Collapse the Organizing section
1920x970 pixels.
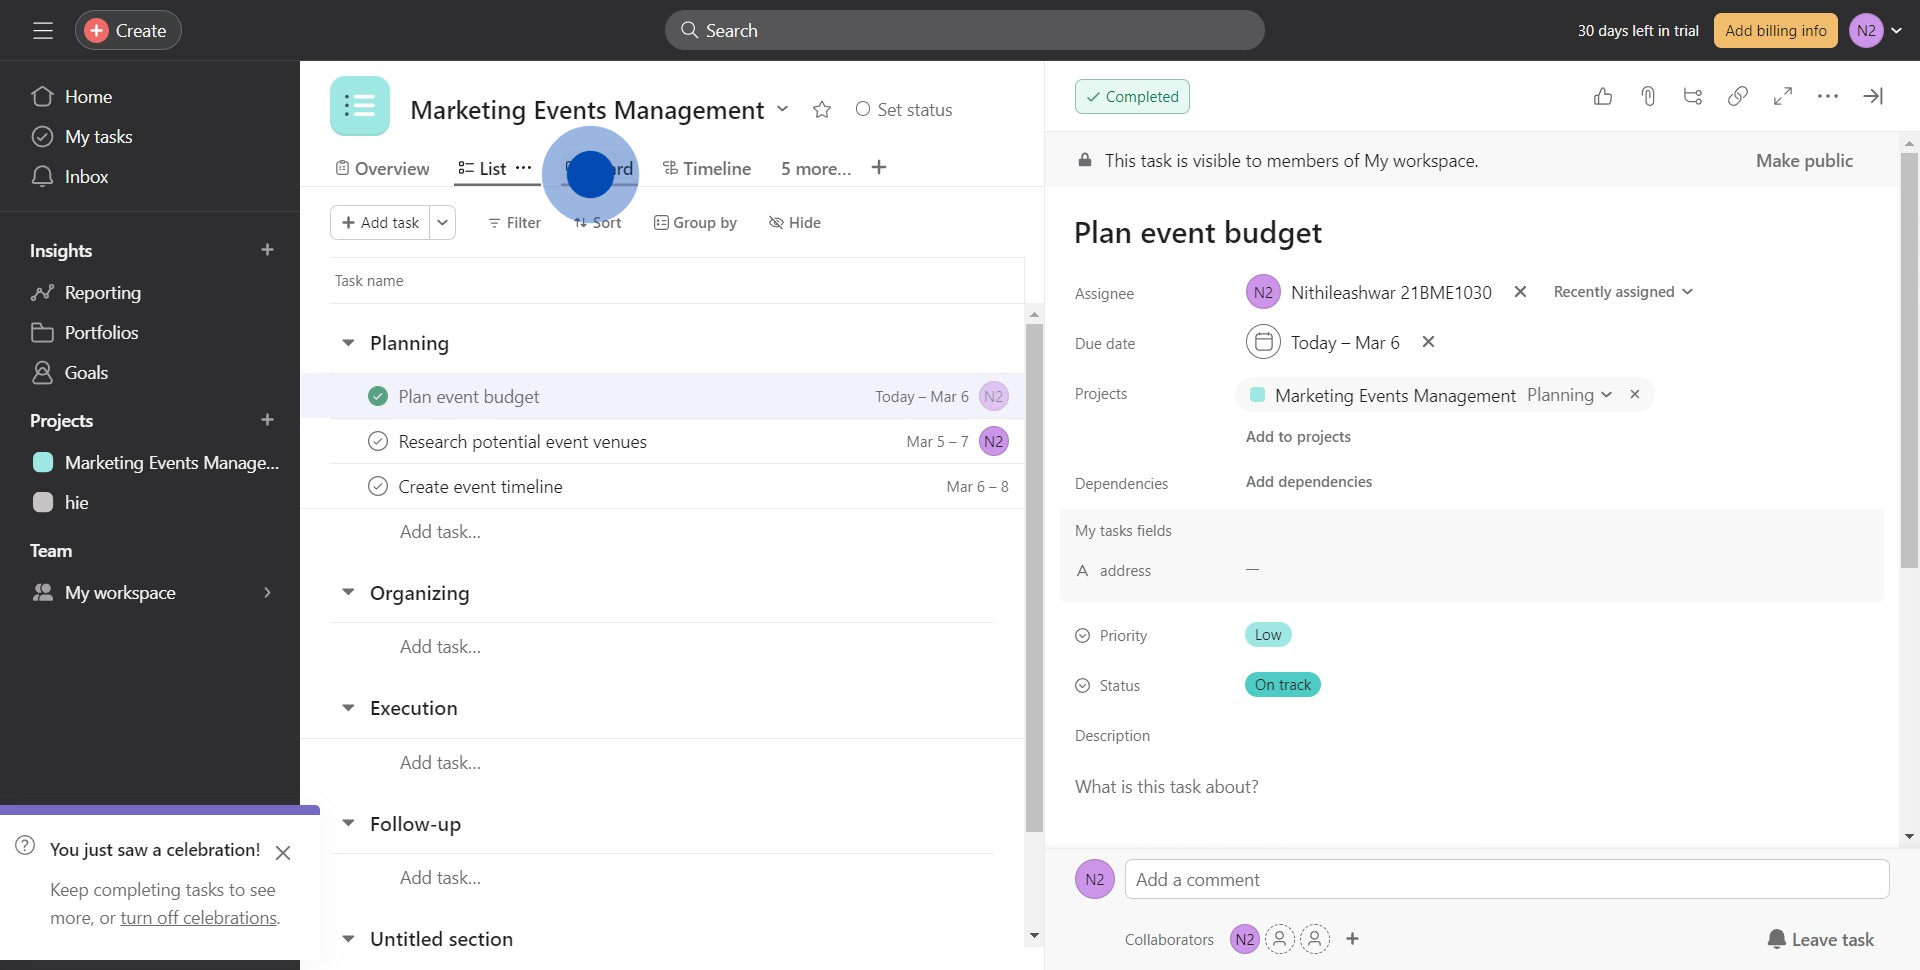coord(348,593)
